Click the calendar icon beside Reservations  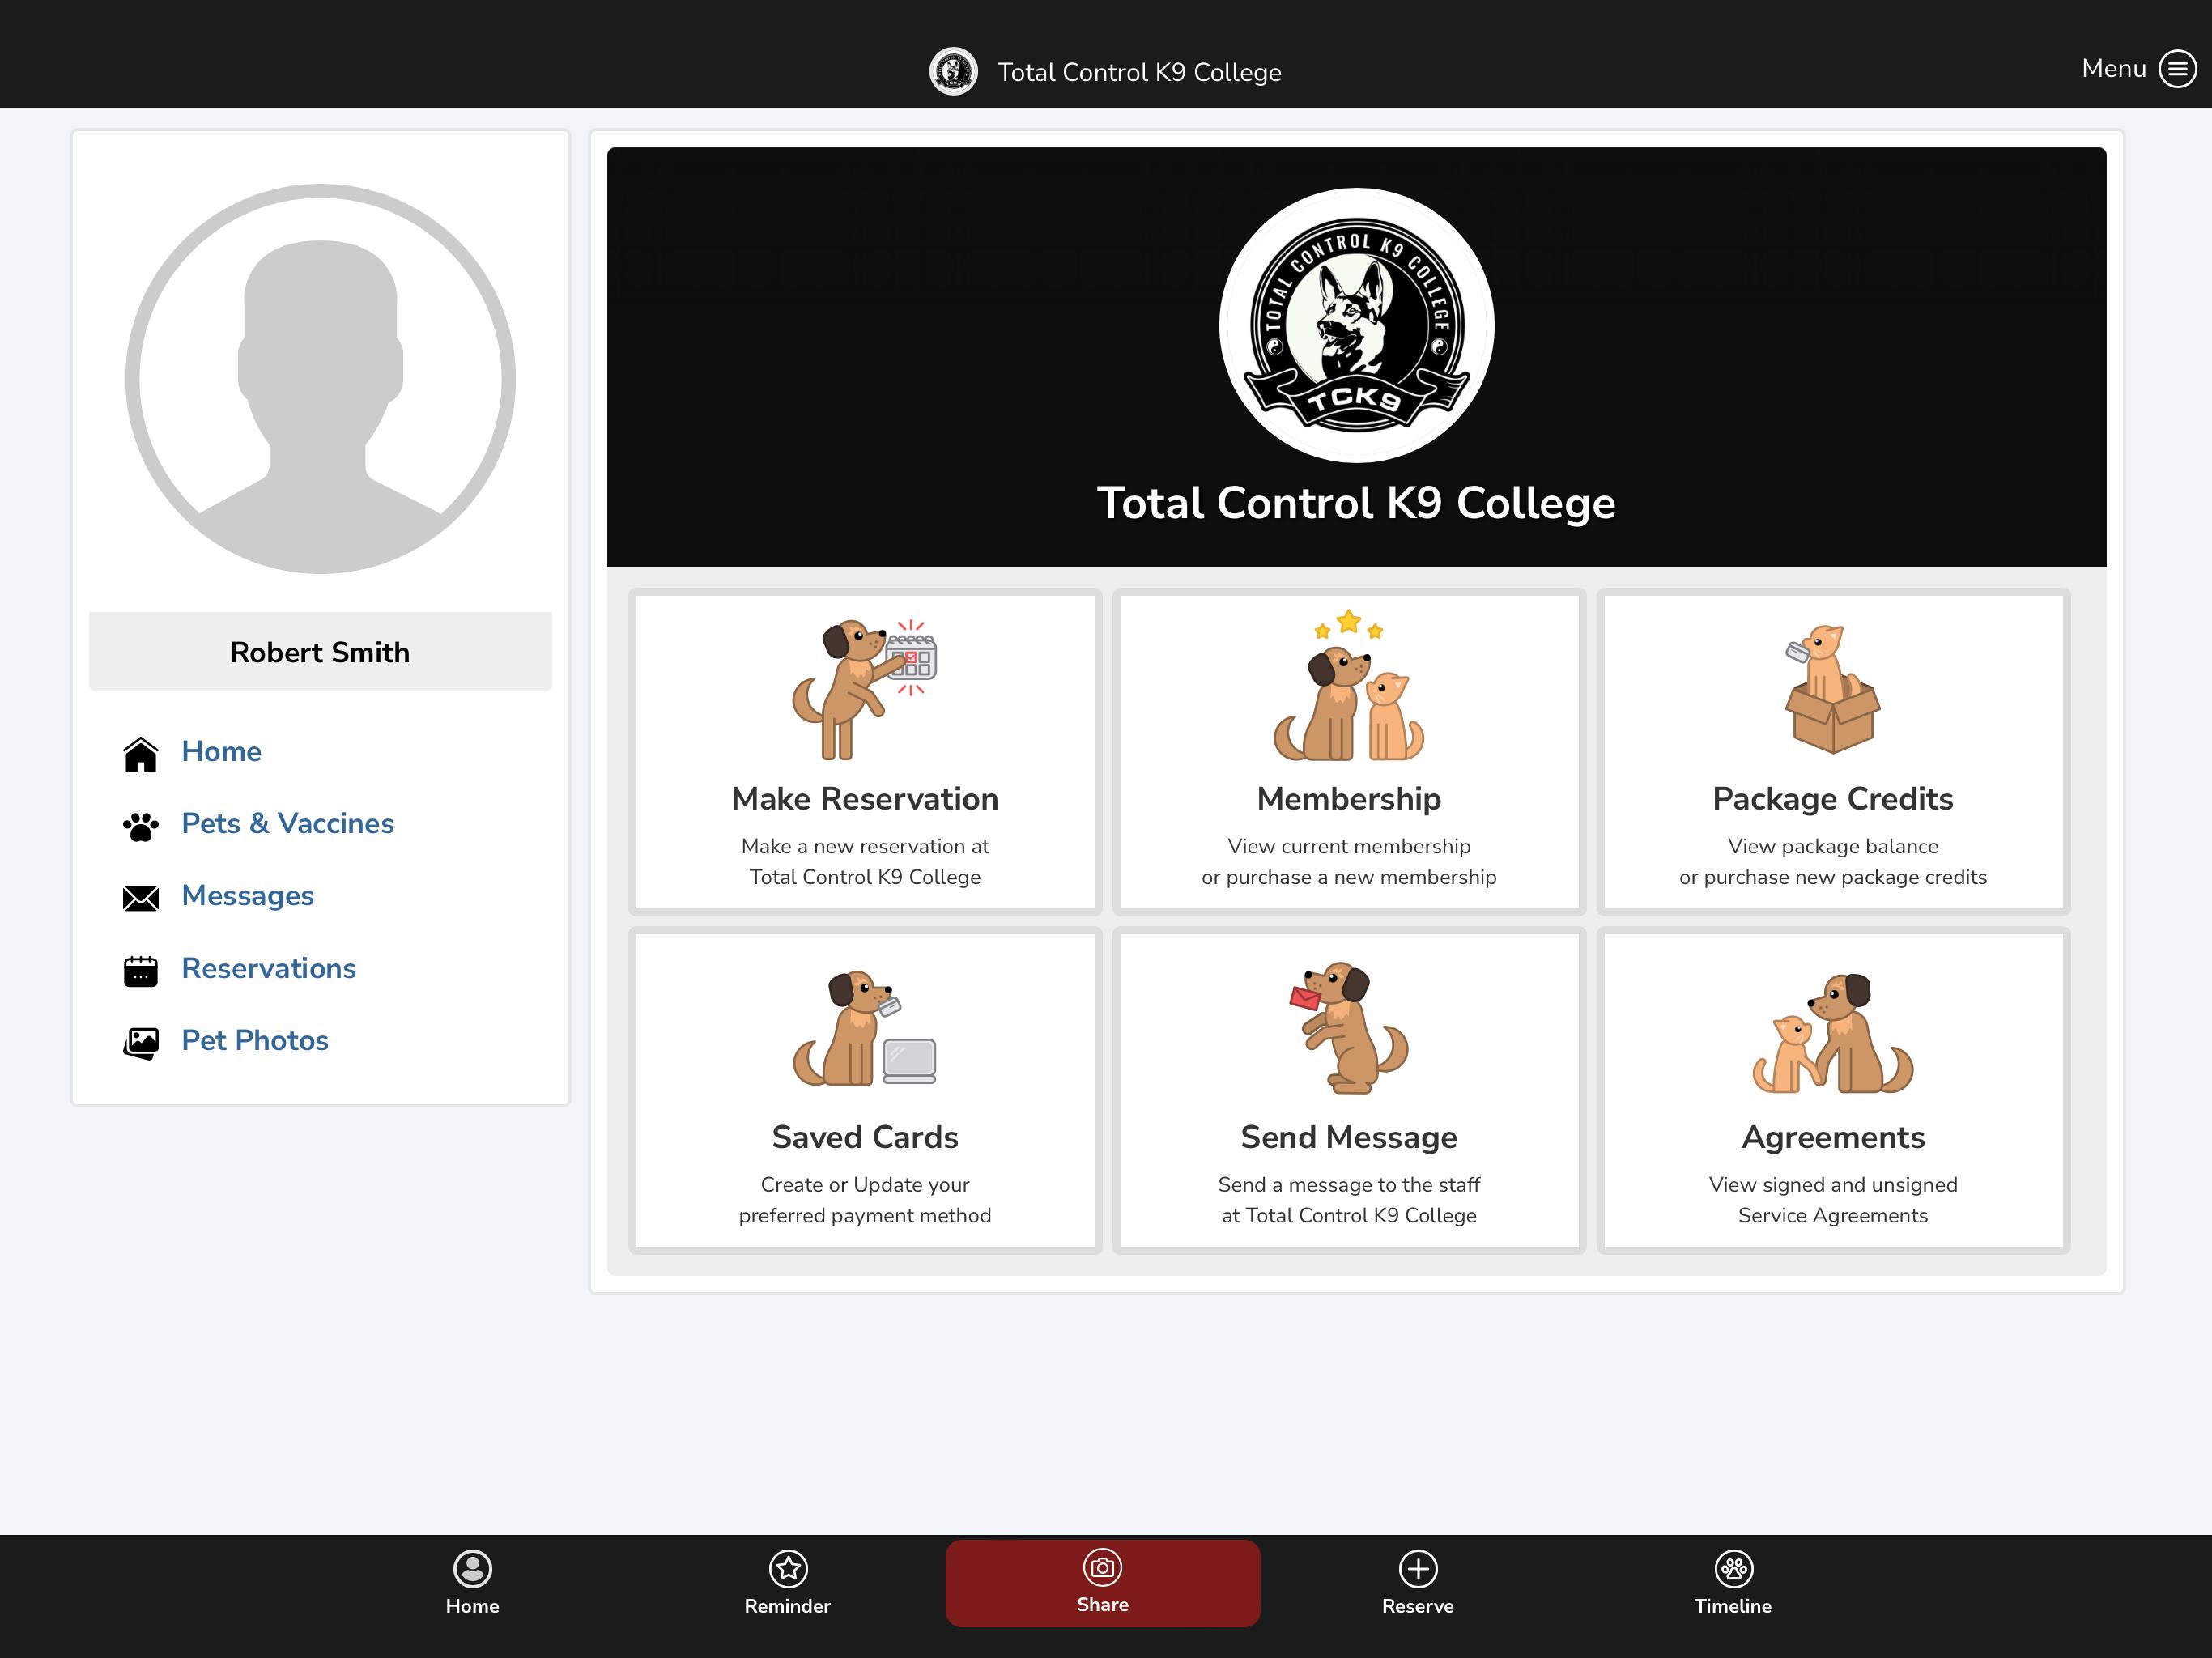[141, 970]
